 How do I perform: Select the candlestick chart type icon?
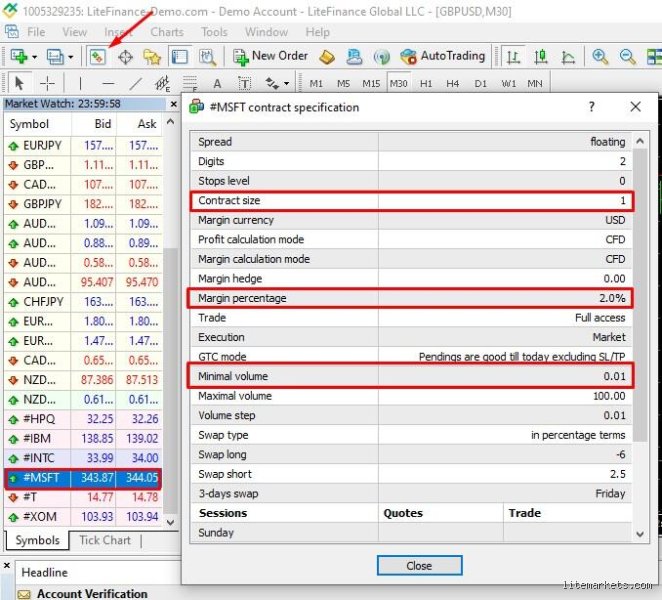pyautogui.click(x=541, y=57)
